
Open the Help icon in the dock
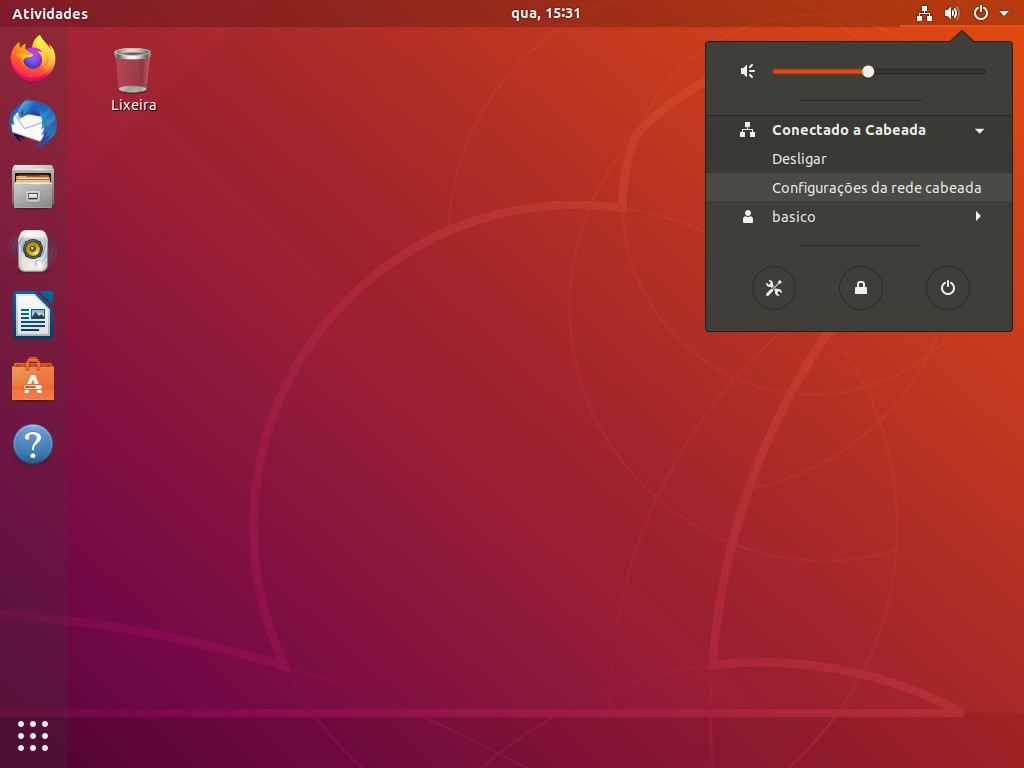(33, 444)
